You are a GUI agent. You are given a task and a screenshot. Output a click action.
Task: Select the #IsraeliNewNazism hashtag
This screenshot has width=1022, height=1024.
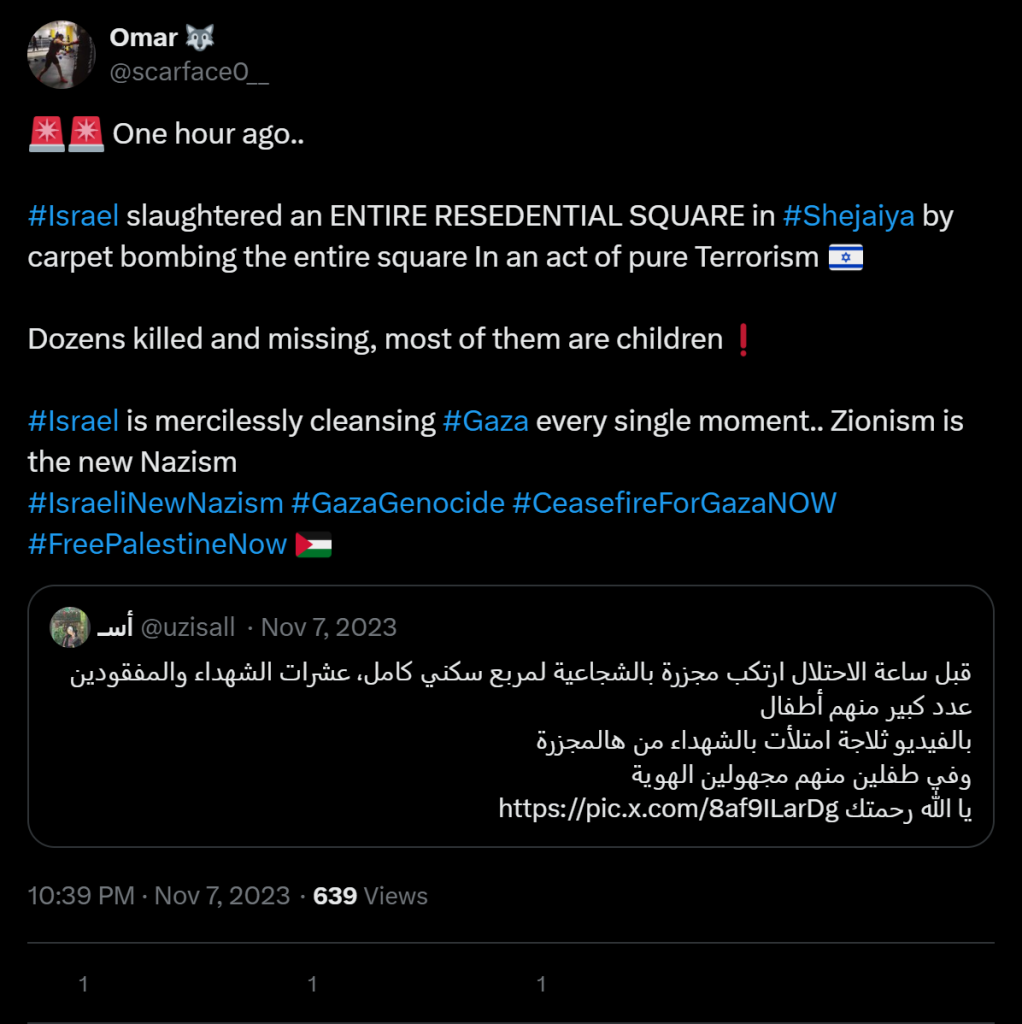(156, 502)
